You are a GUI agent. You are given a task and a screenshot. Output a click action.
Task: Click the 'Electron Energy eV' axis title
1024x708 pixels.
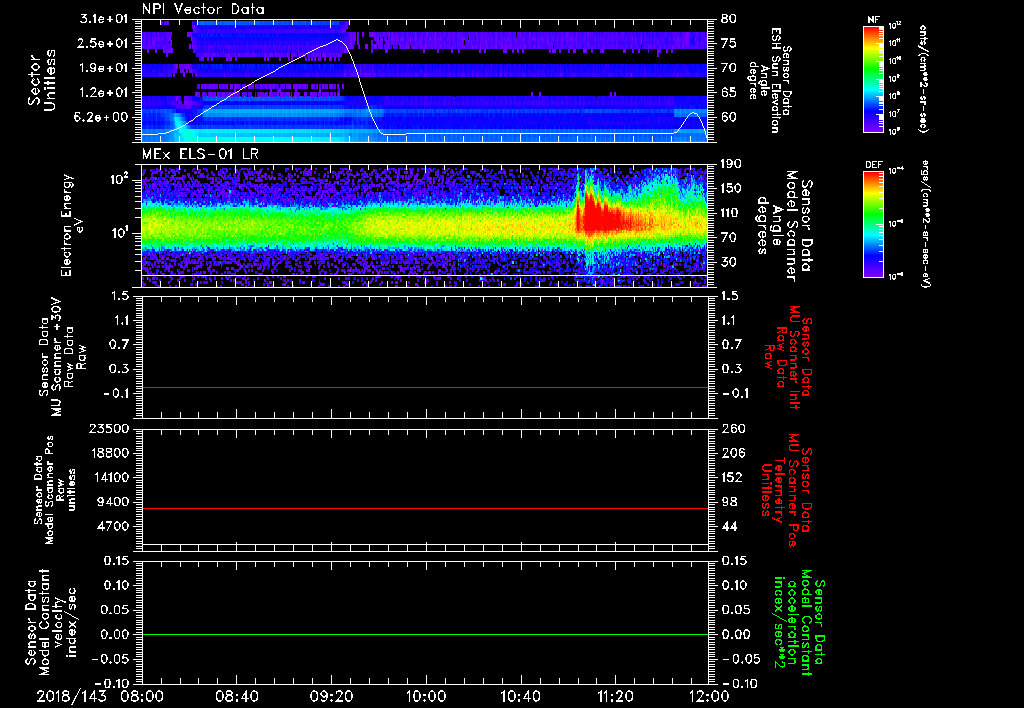tap(73, 226)
